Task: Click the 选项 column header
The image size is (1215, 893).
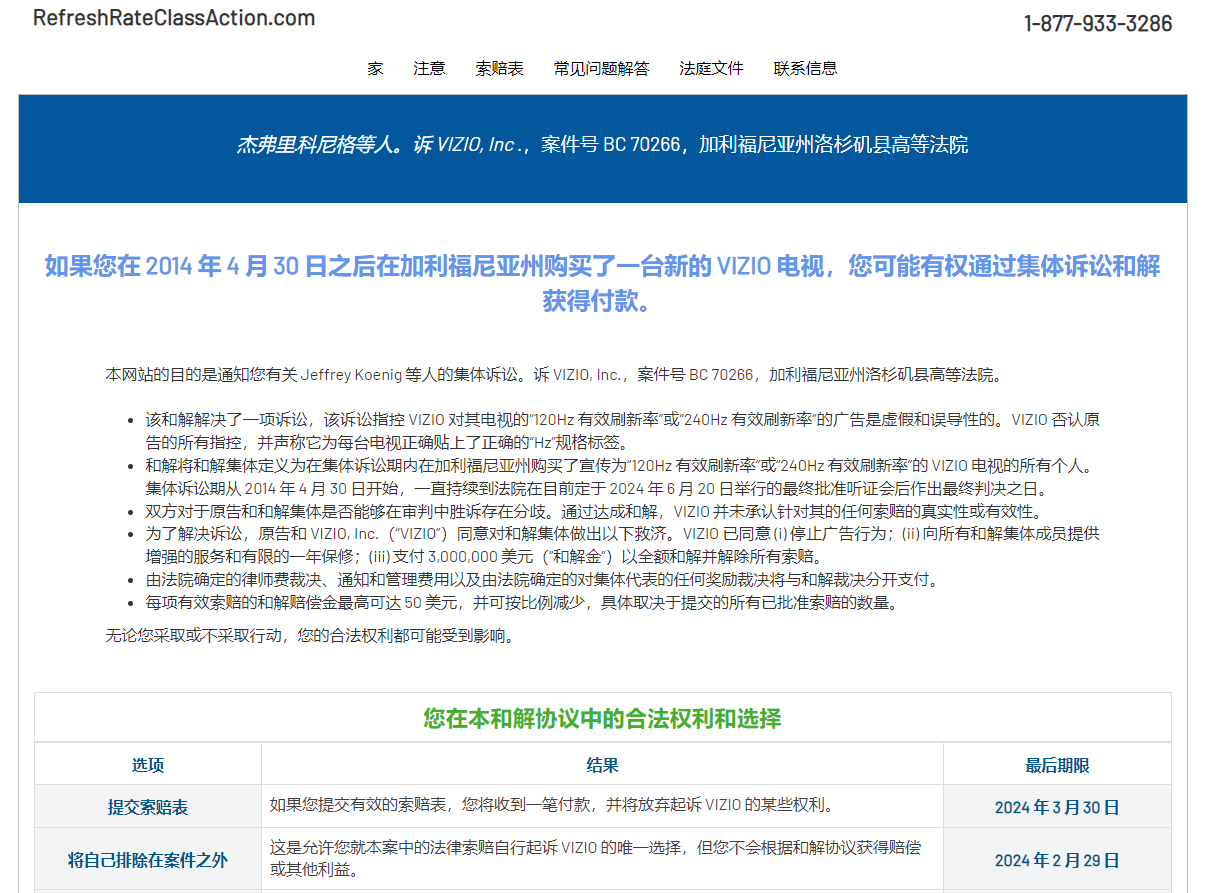Action: pyautogui.click(x=148, y=765)
